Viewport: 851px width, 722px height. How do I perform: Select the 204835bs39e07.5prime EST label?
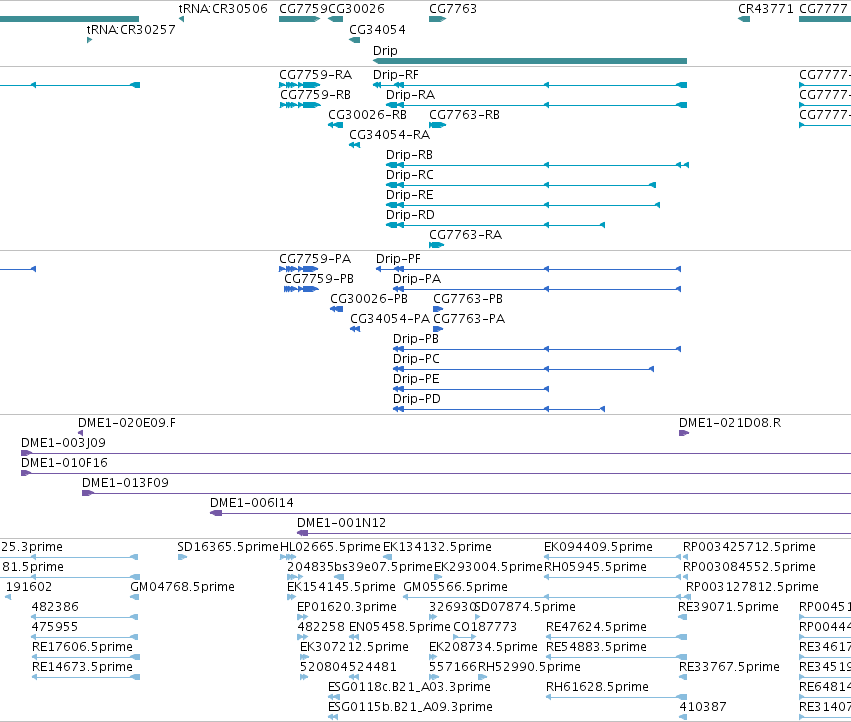point(360,567)
